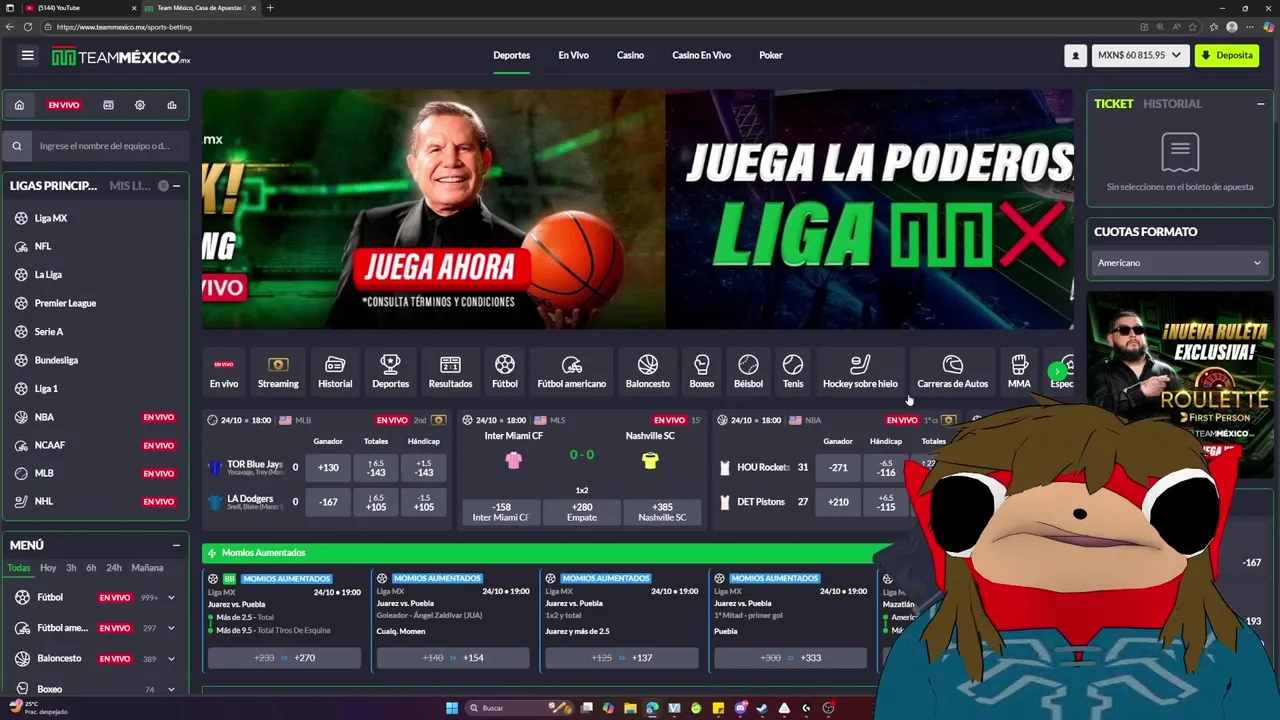The height and width of the screenshot is (720, 1280).
Task: Switch to Historial tab in ticket panel
Action: point(1172,104)
